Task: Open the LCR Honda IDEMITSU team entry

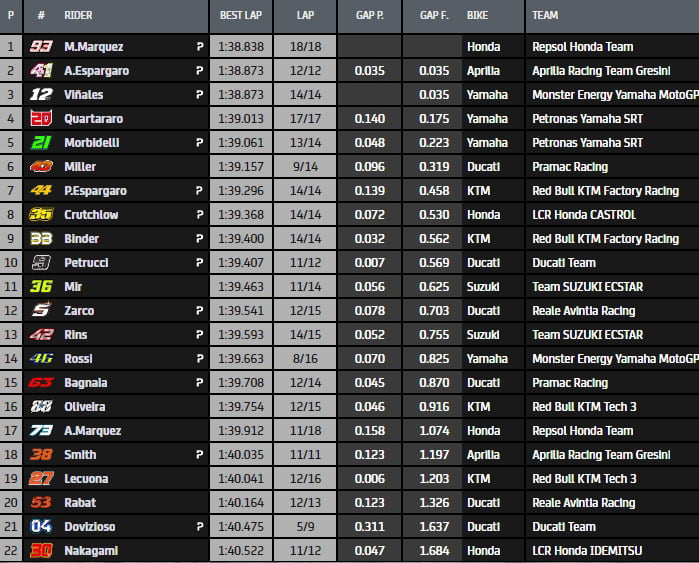Action: 586,550
